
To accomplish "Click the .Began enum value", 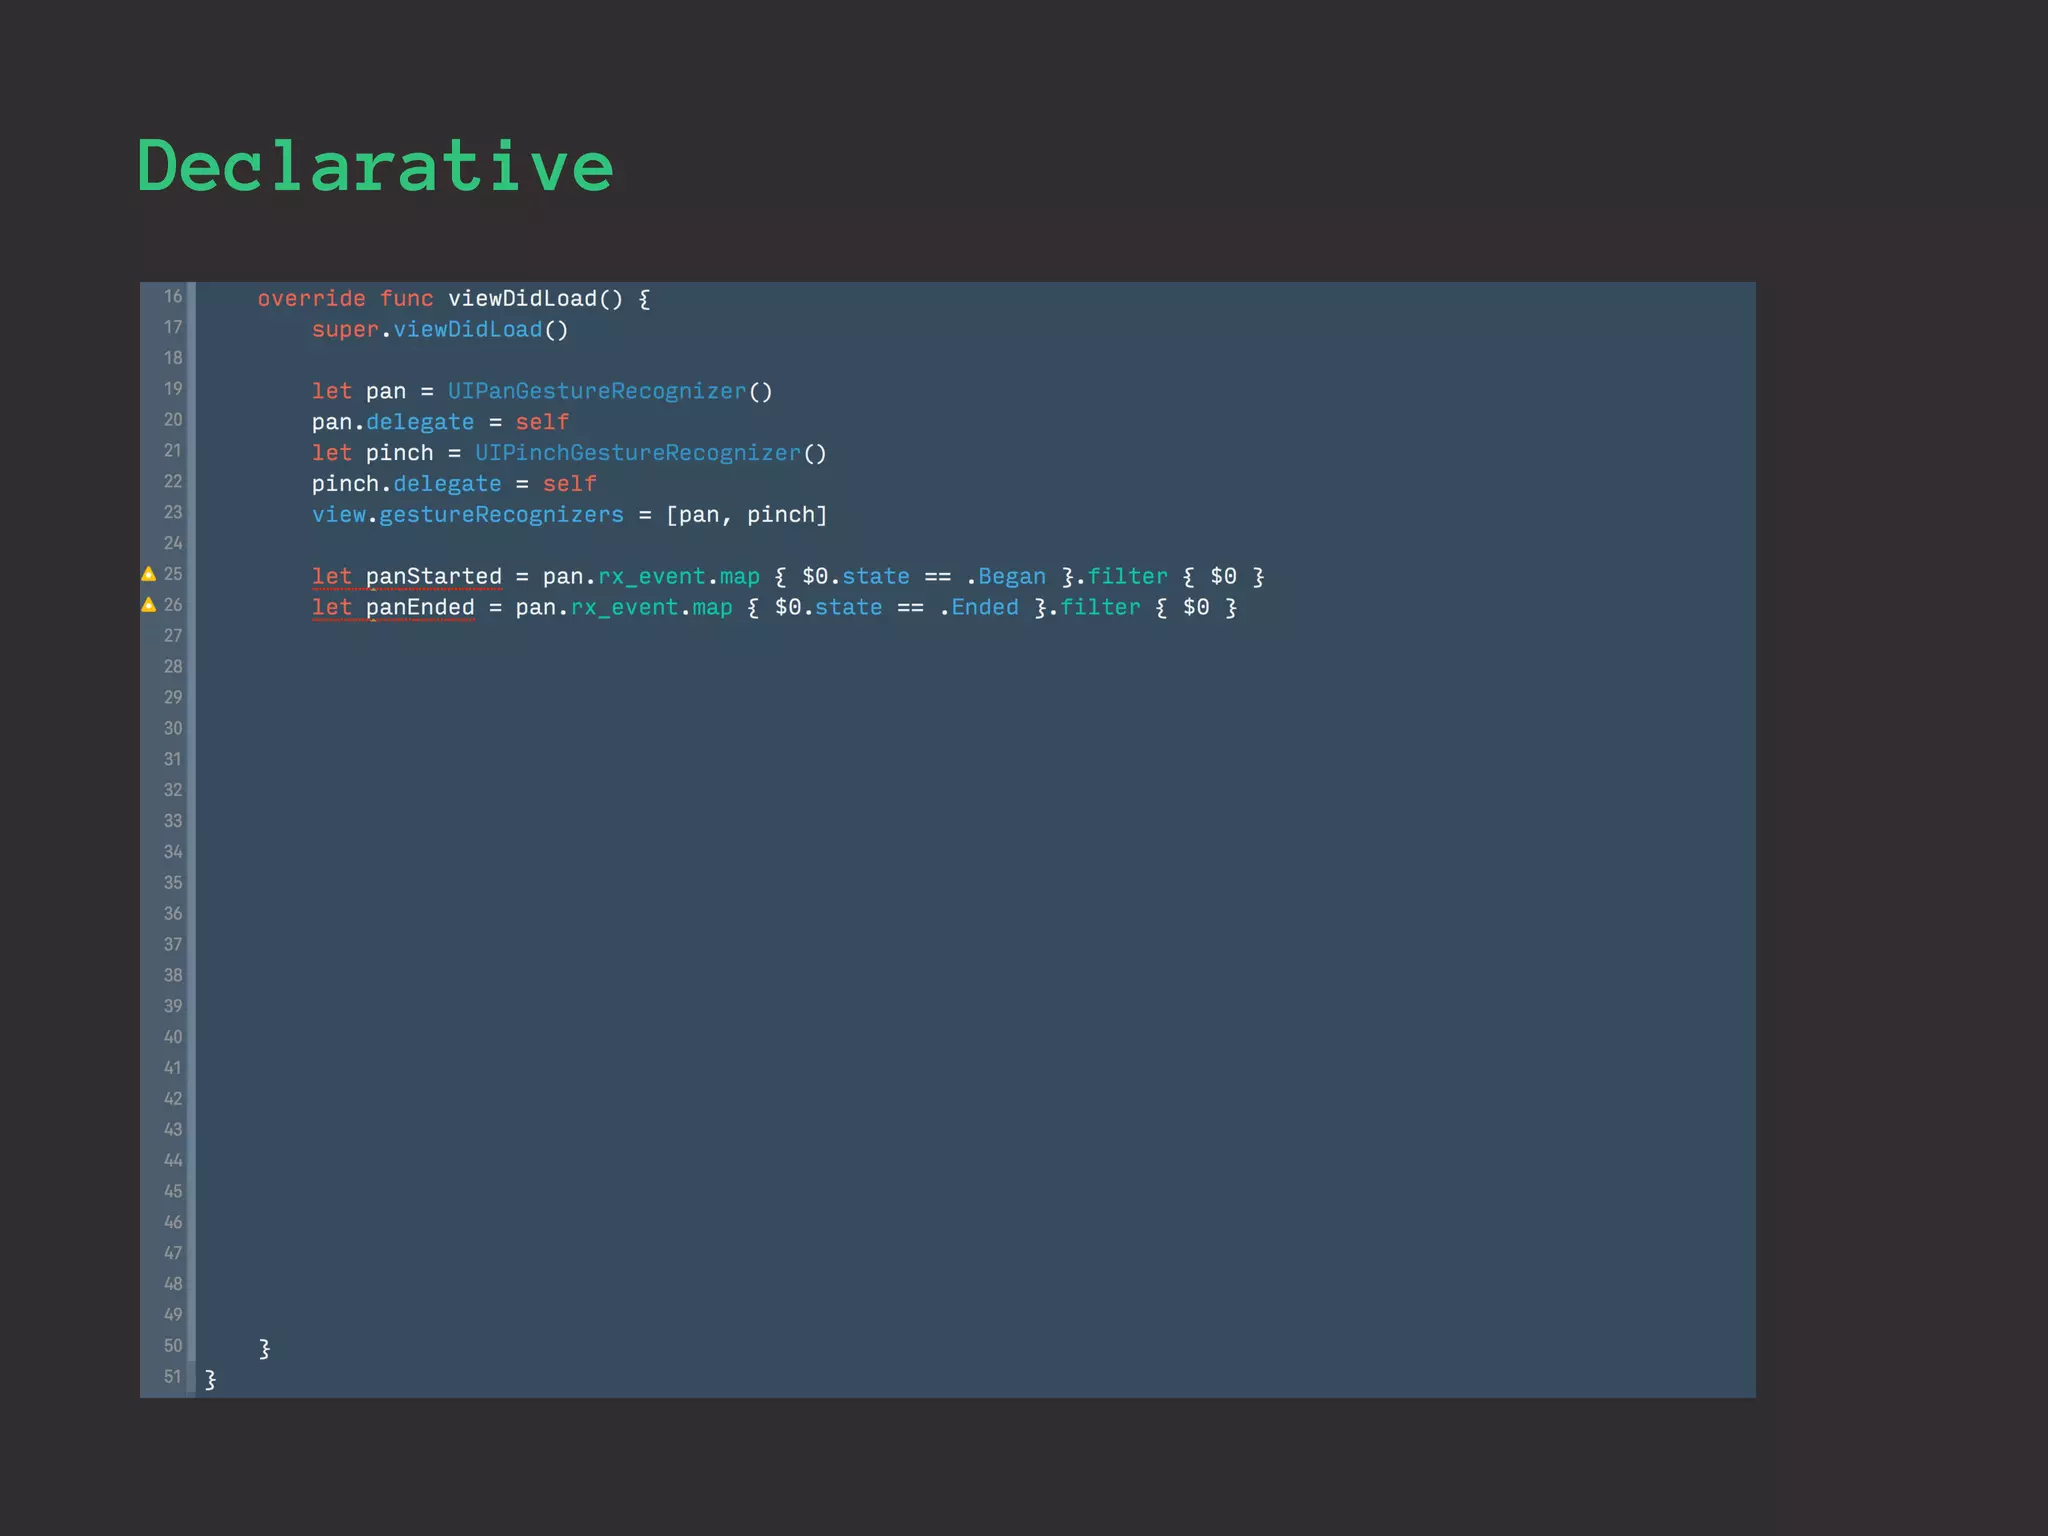I will pos(1010,577).
